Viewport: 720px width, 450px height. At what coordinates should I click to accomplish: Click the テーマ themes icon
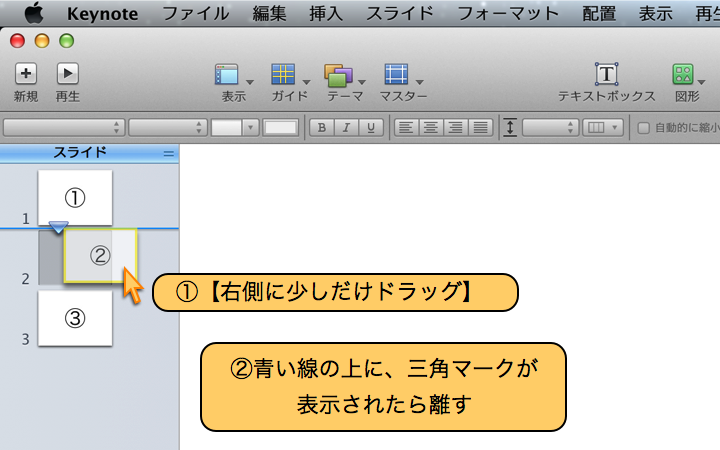click(338, 75)
